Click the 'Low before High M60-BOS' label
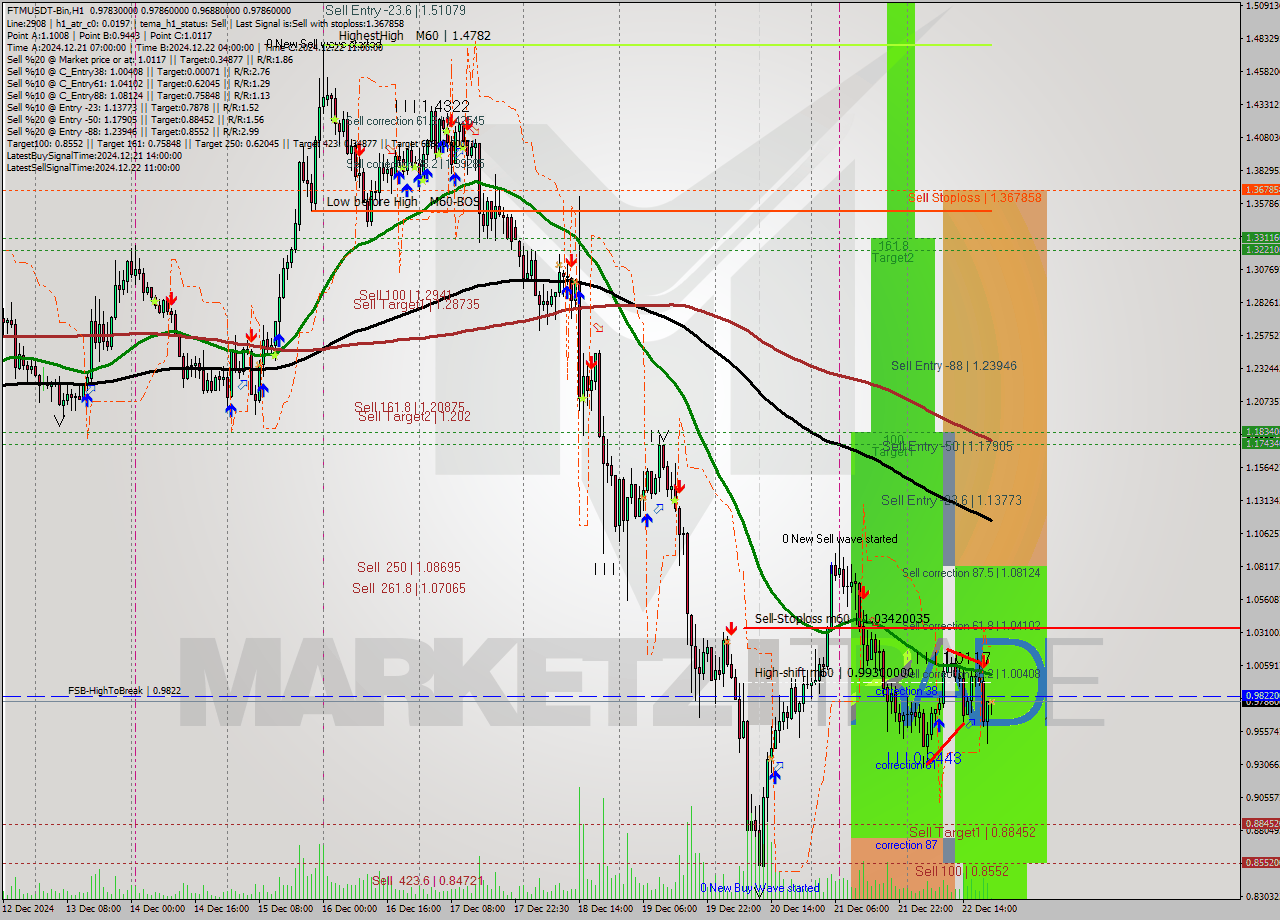The image size is (1280, 920). click(x=403, y=202)
